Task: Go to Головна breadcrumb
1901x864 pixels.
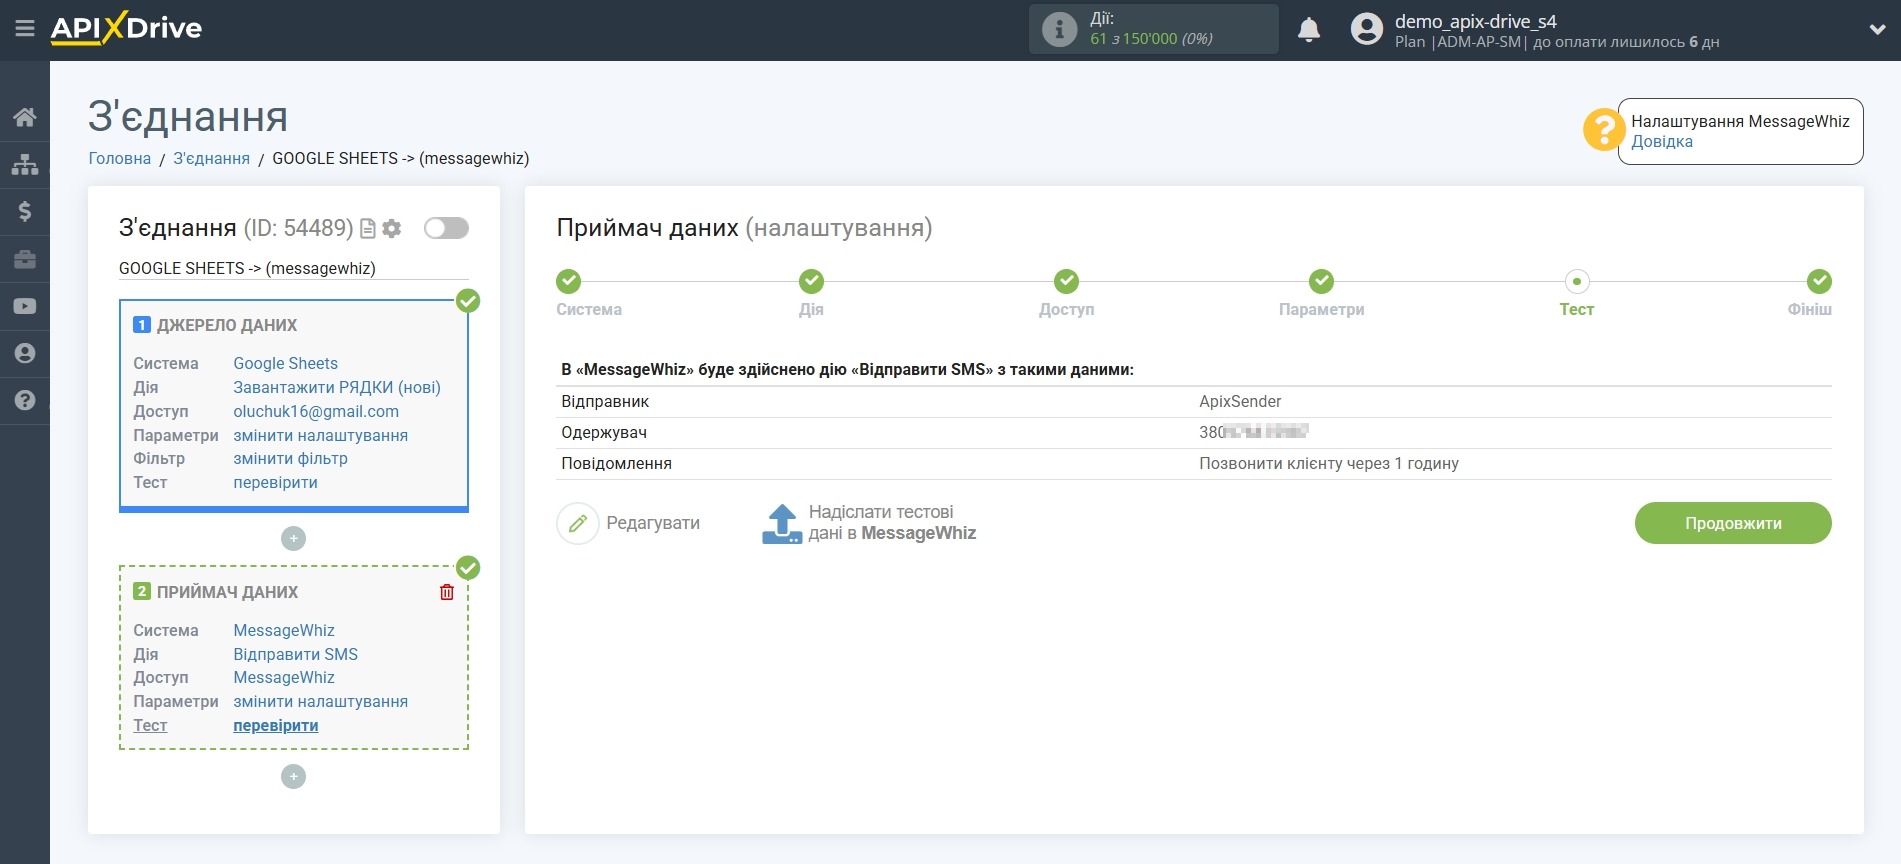Action: [x=120, y=158]
